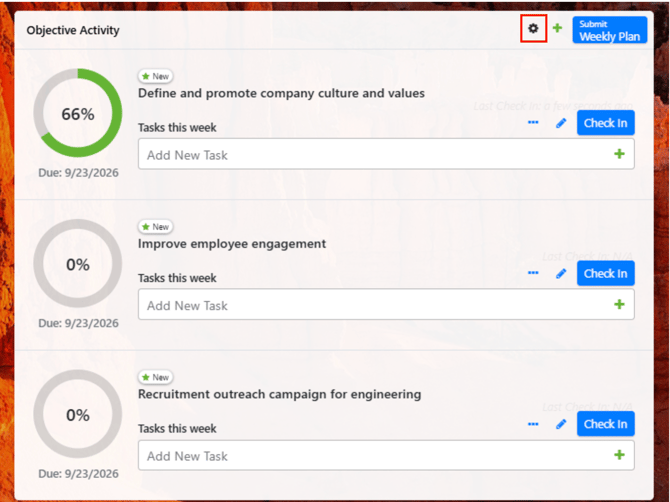Screen dimensions: 670x502
Task: Add task plus icon for company culture
Action: coord(619,154)
